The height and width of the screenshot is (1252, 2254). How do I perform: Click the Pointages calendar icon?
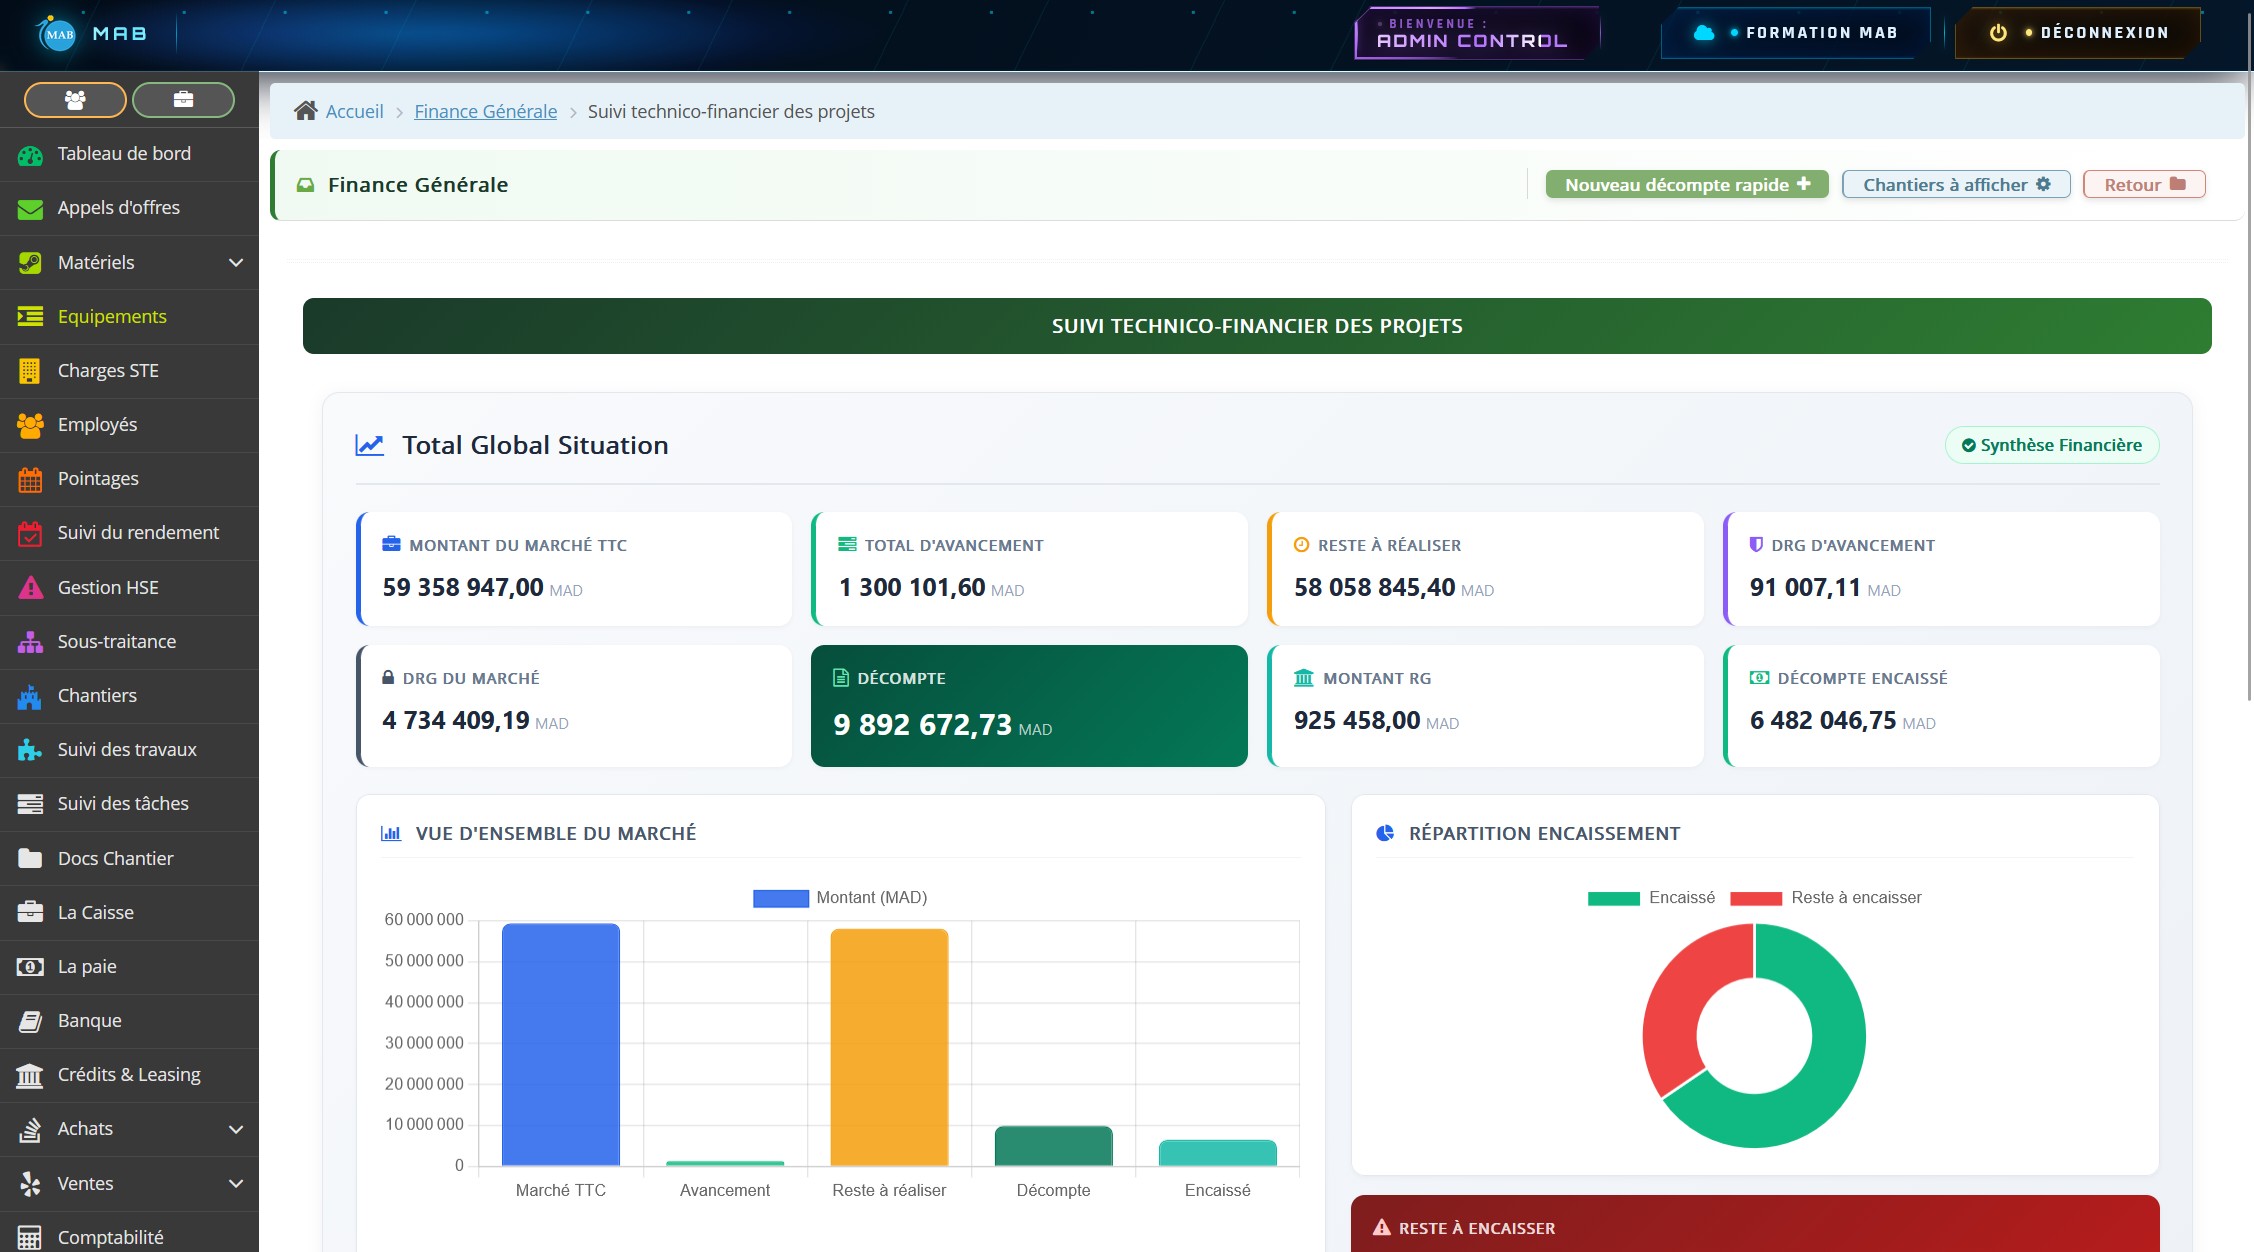click(30, 480)
